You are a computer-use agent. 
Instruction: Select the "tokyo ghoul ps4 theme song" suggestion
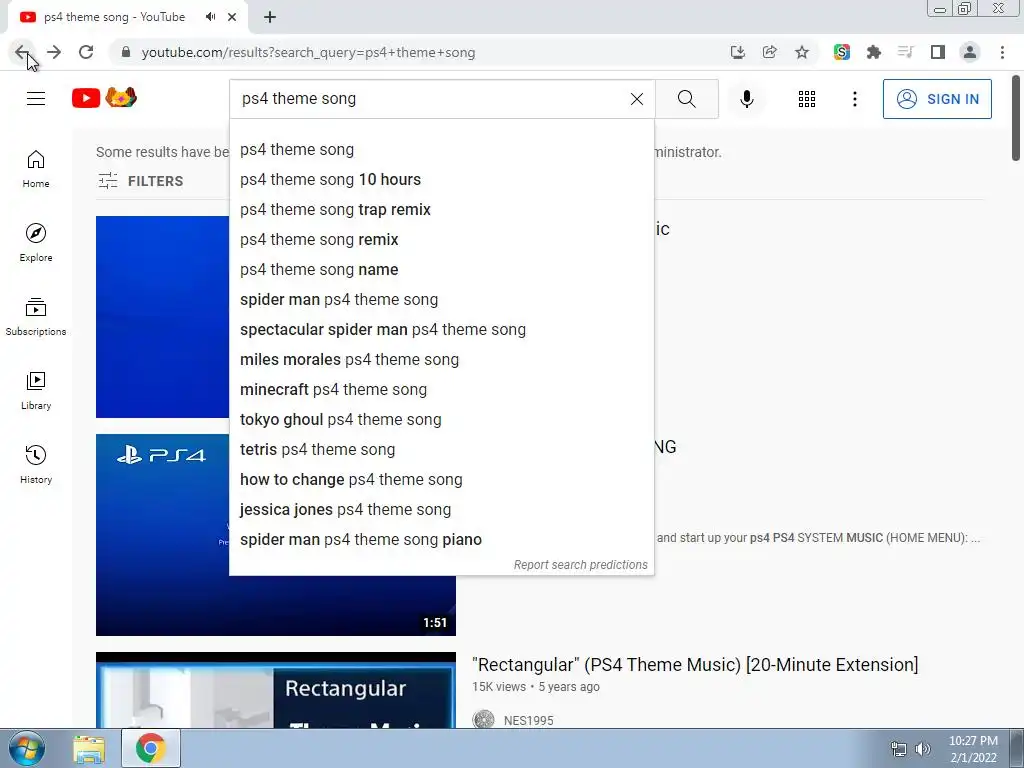(x=441, y=420)
